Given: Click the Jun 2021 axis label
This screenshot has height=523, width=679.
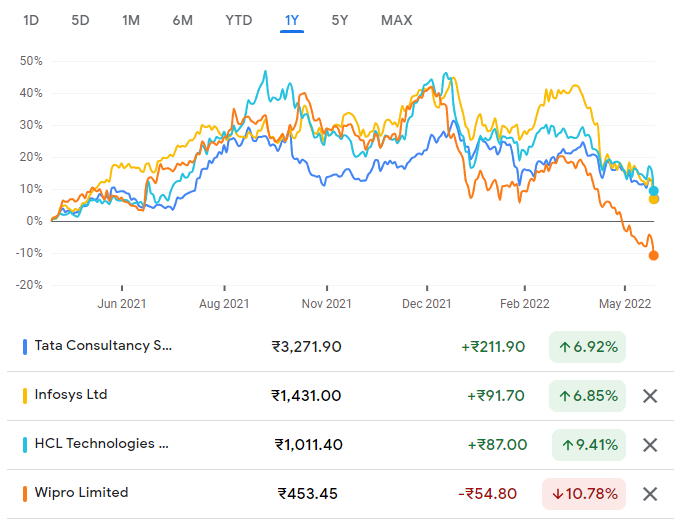Looking at the screenshot, I should click(x=122, y=304).
